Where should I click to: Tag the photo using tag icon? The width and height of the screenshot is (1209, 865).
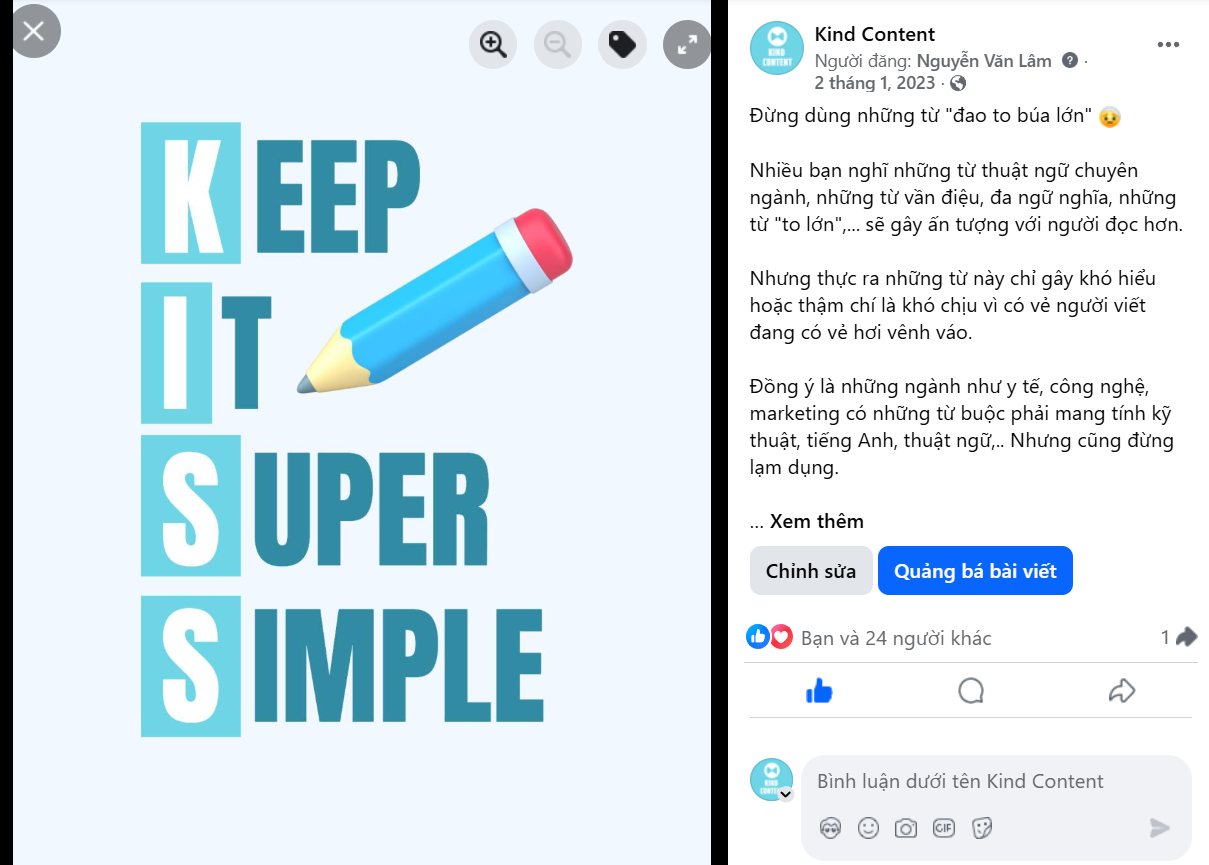click(622, 44)
